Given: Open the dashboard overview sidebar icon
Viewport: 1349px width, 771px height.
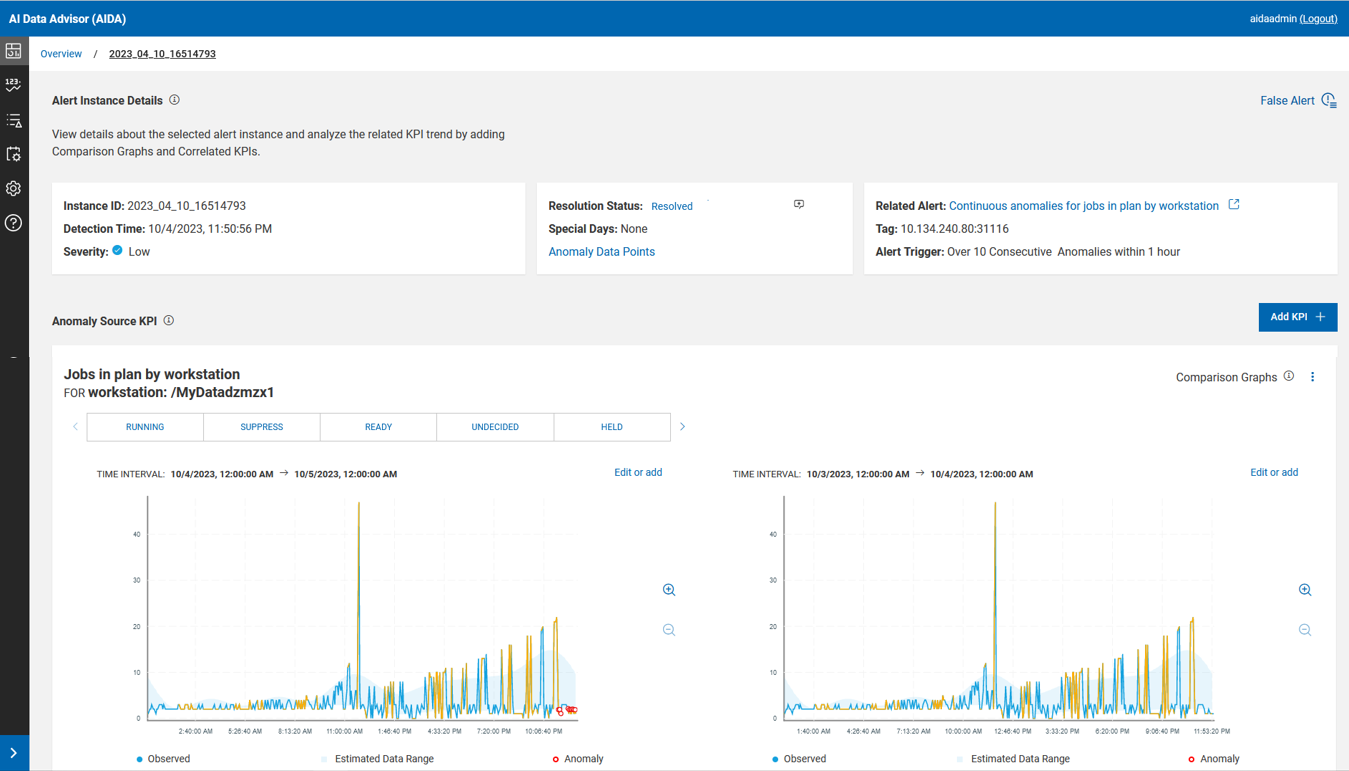Looking at the screenshot, I should tap(14, 51).
